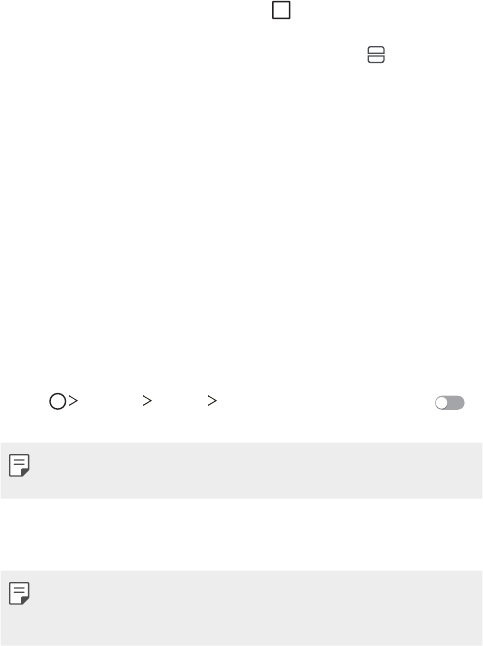Viewport: 483px width, 646px height.
Task: Click the middle chevron in the path row
Action: pyautogui.click(x=147, y=401)
